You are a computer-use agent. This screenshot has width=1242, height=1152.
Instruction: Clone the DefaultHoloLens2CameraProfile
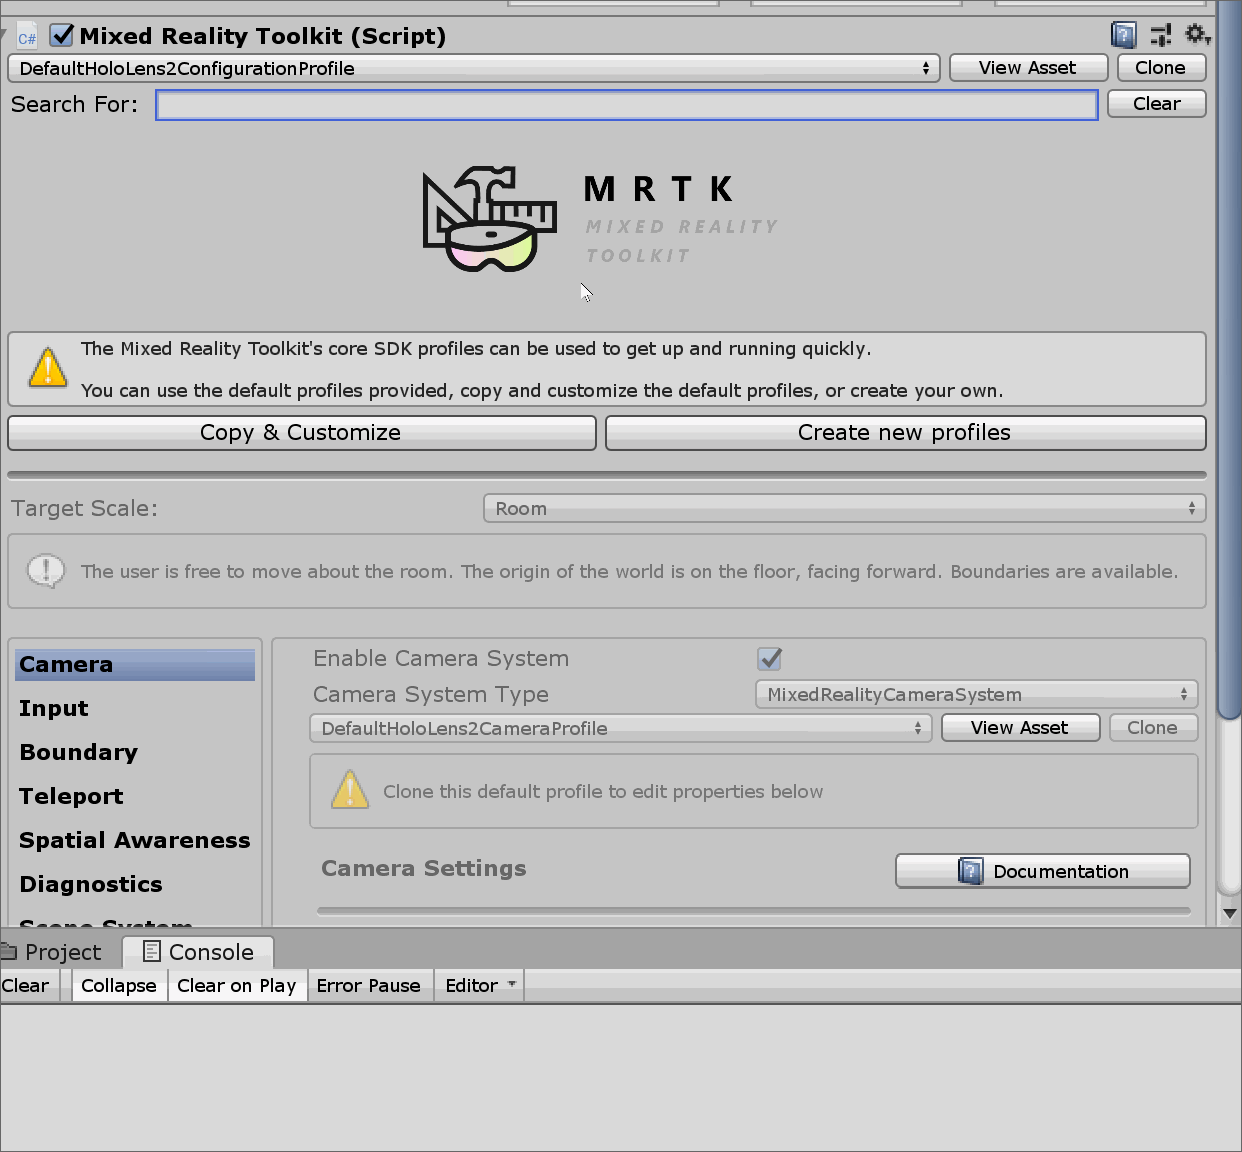point(1153,727)
